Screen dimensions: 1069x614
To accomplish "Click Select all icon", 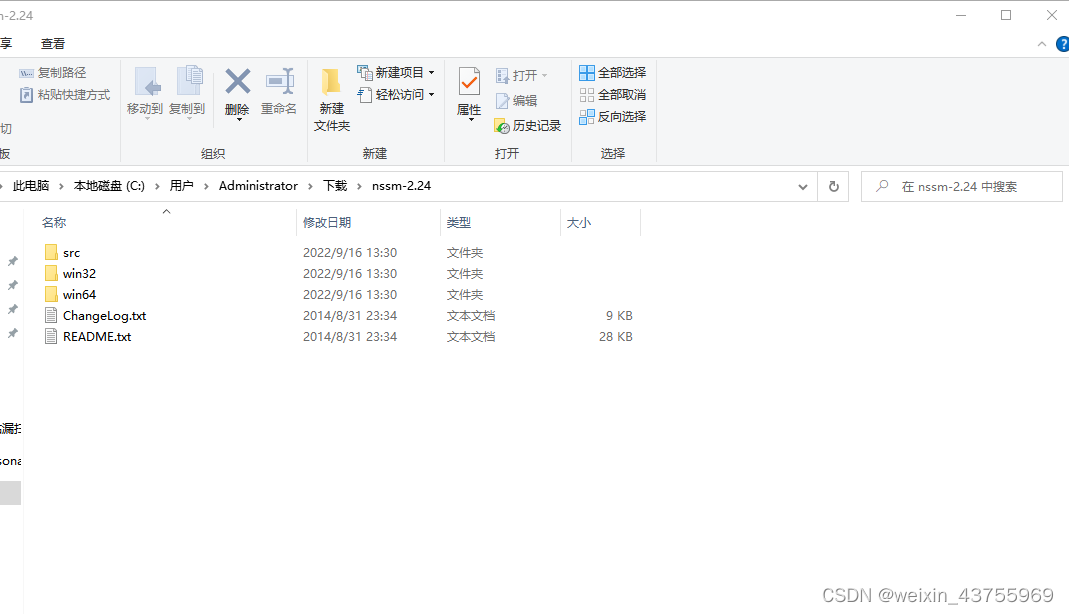I will click(587, 73).
